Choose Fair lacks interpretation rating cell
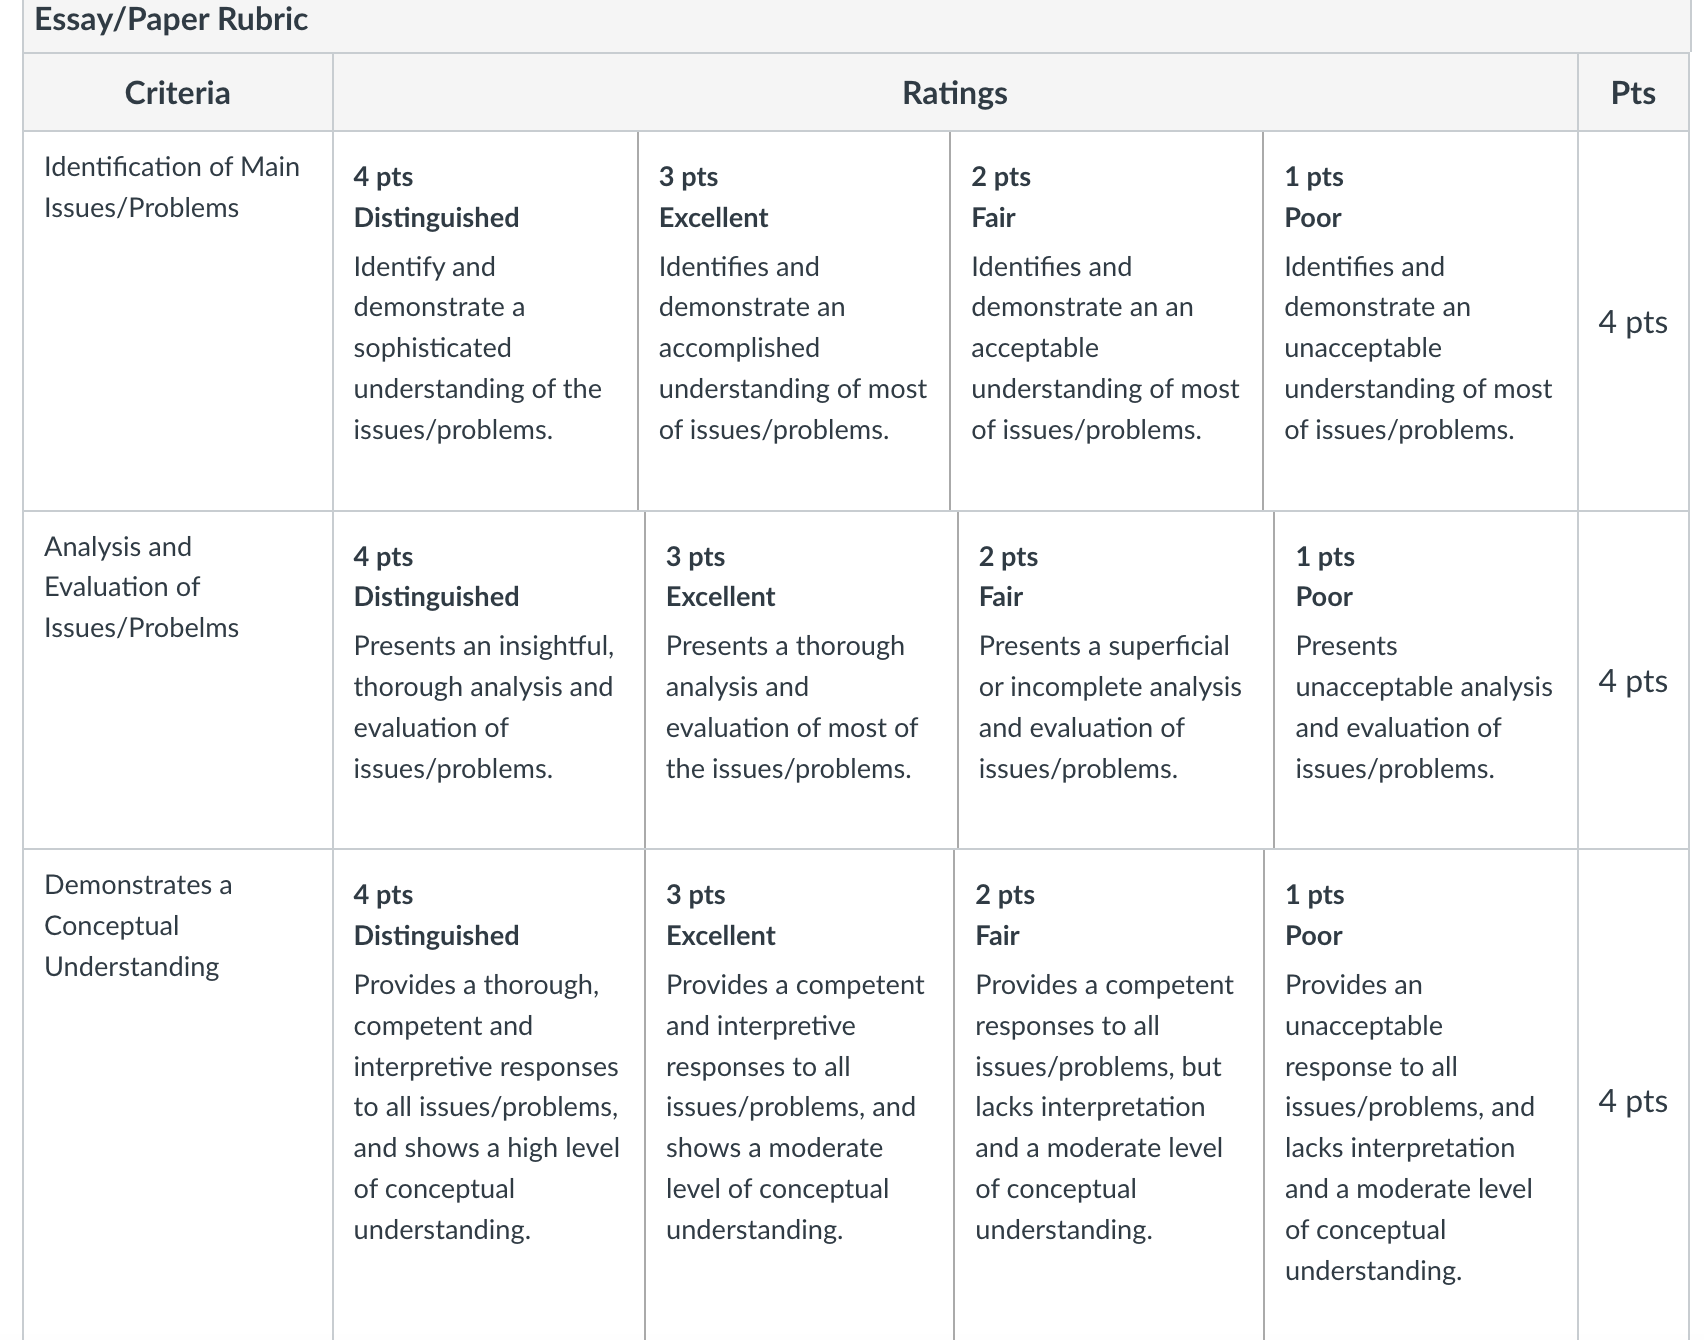This screenshot has width=1704, height=1340. (x=1109, y=1095)
